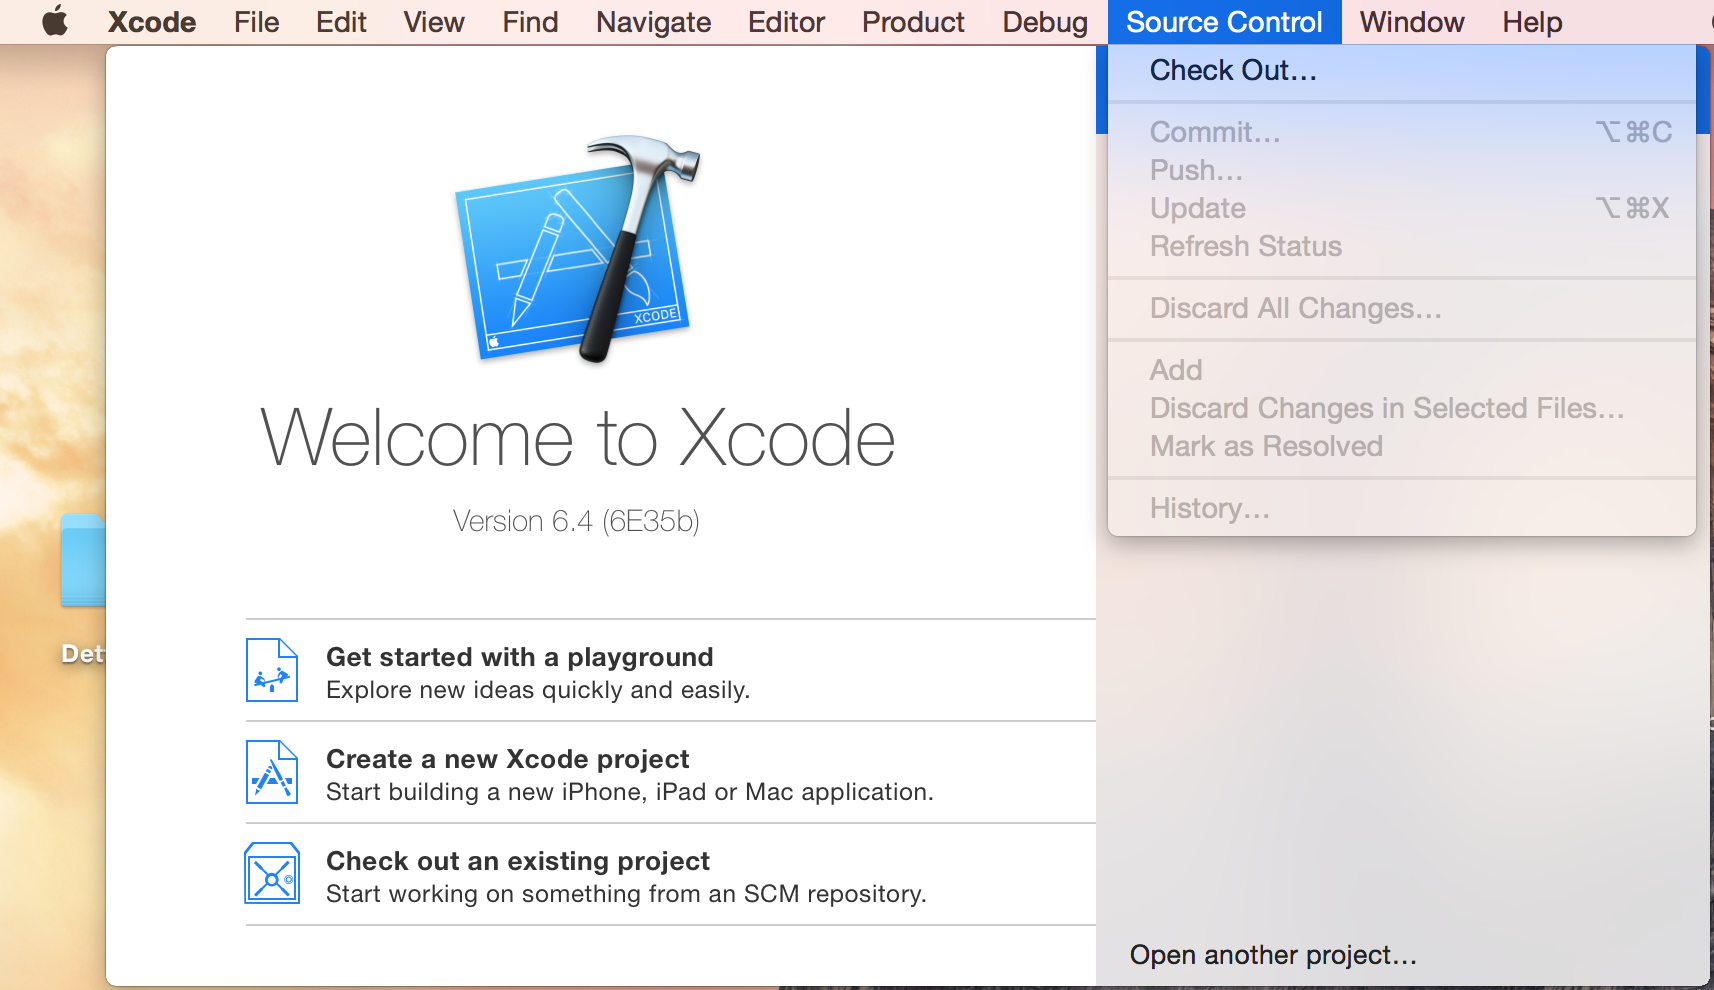1714x990 pixels.
Task: Click the desktop folder icon behind the window
Action: 83,560
